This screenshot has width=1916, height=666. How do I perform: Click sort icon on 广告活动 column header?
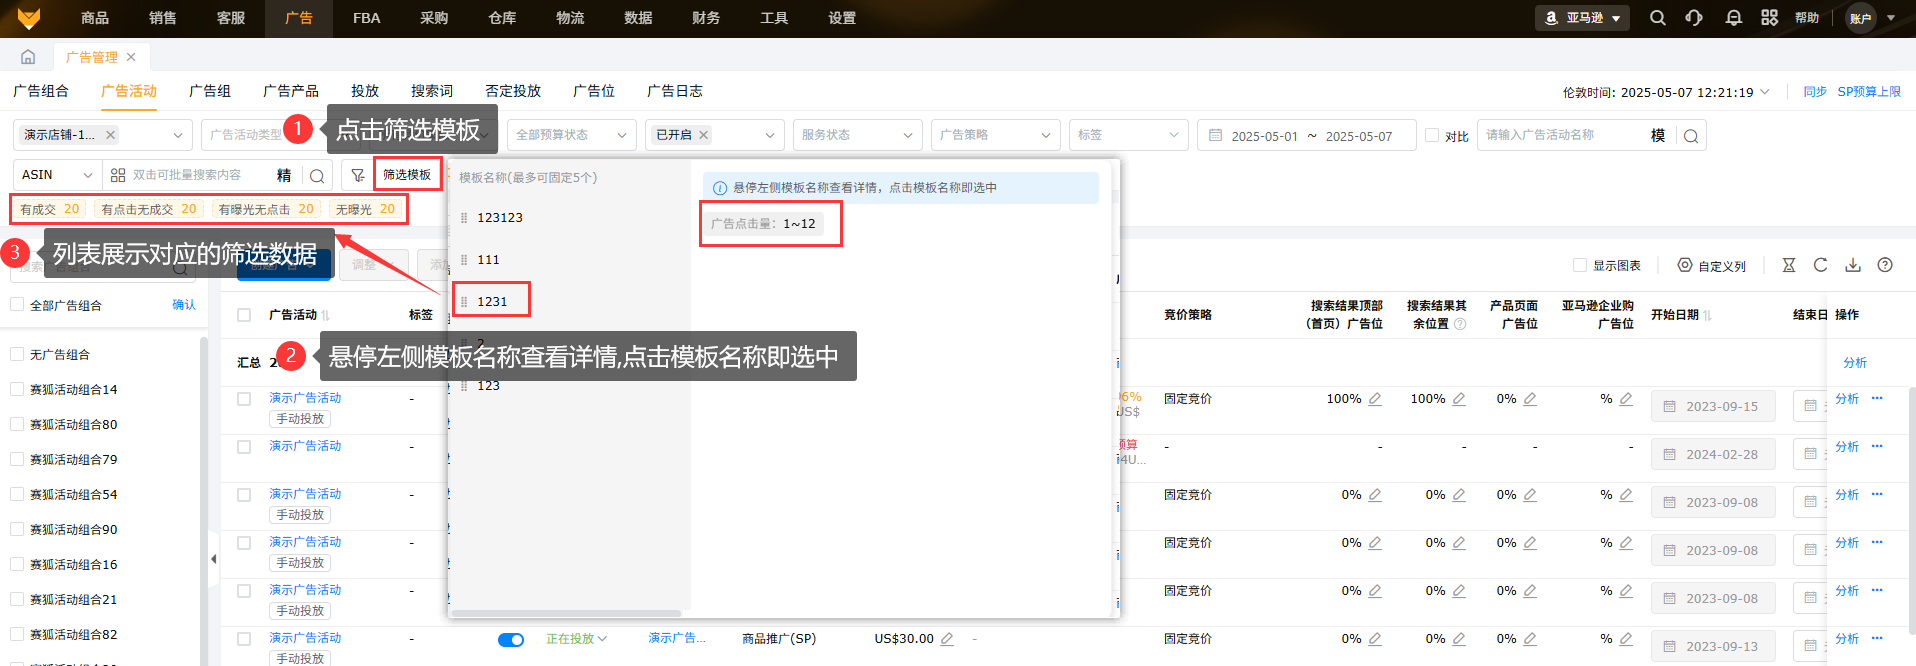tap(326, 315)
